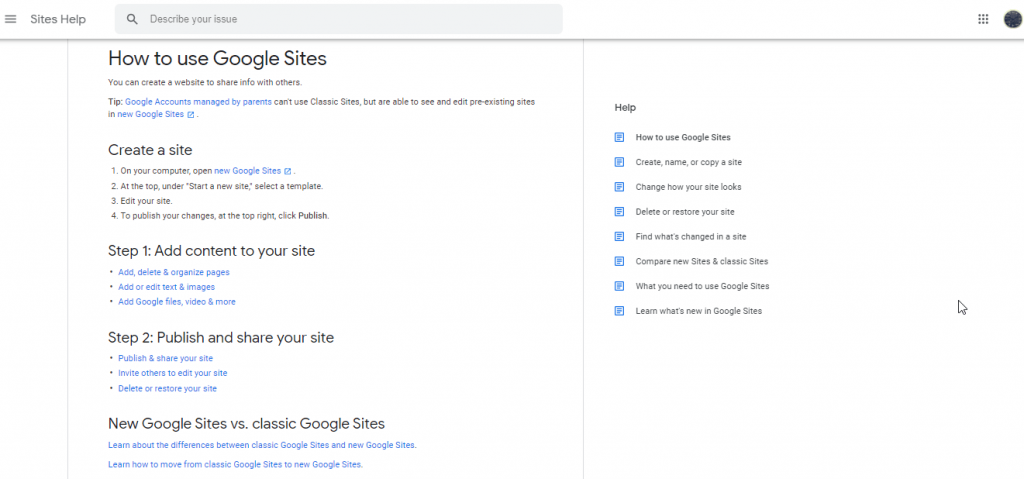Select Learn what's new in Google Sites
Image resolution: width=1024 pixels, height=479 pixels.
pos(699,311)
